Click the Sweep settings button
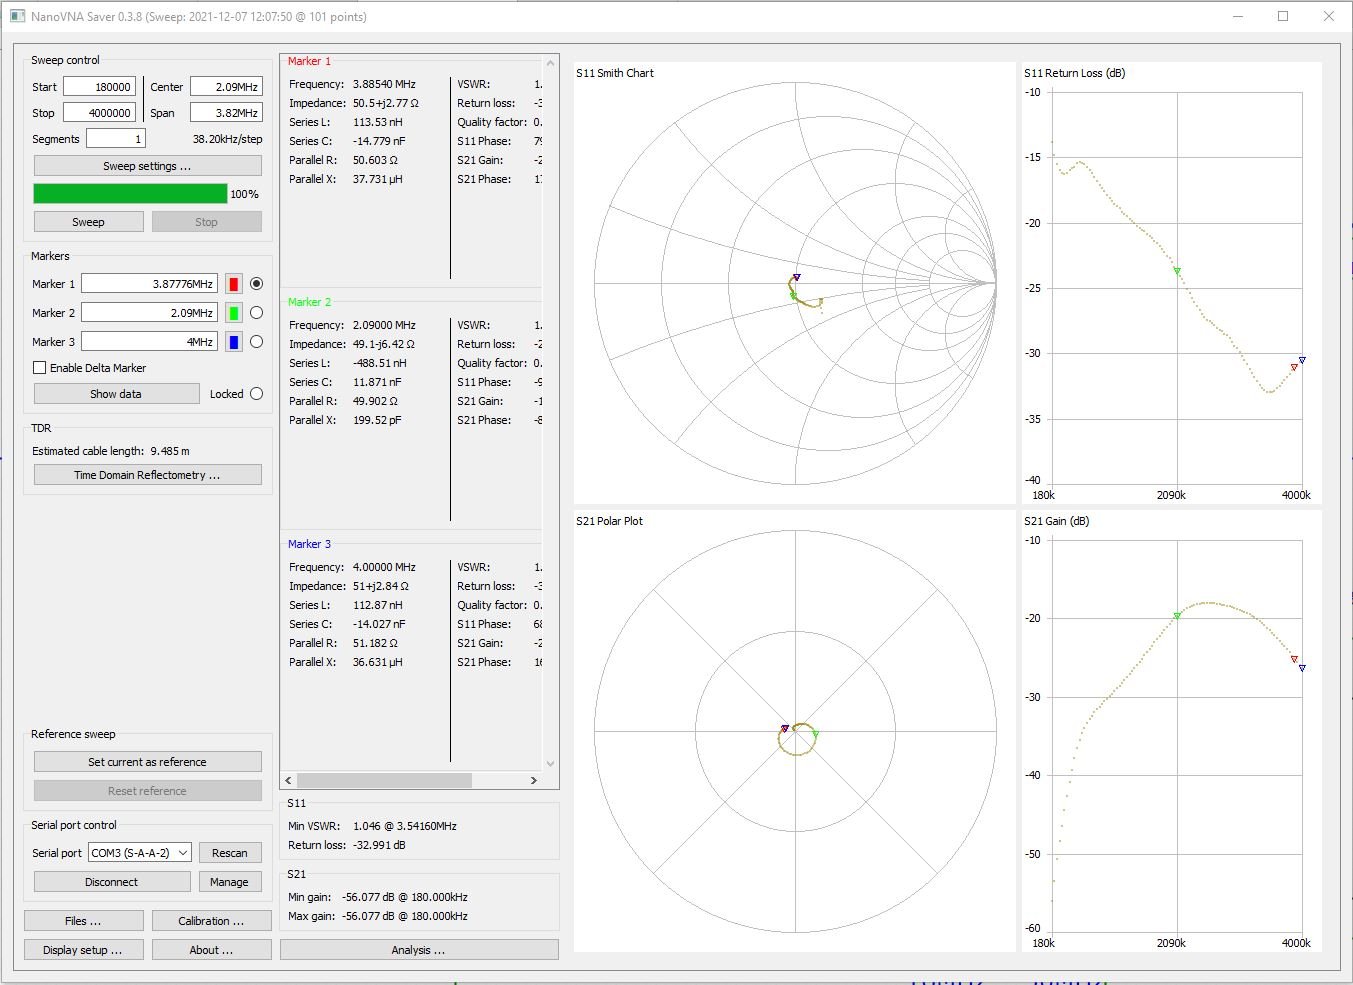 148,166
